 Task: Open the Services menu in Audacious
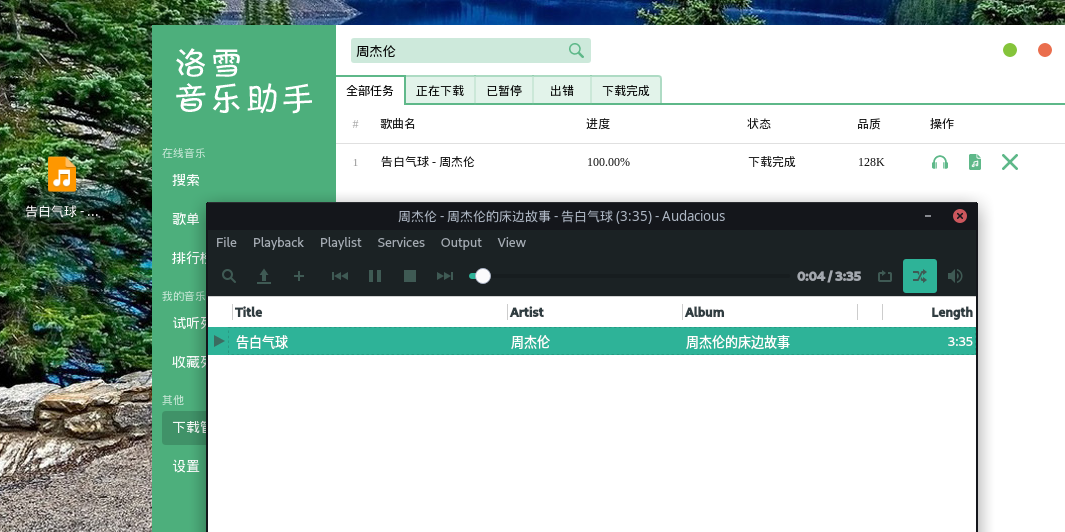coord(401,243)
